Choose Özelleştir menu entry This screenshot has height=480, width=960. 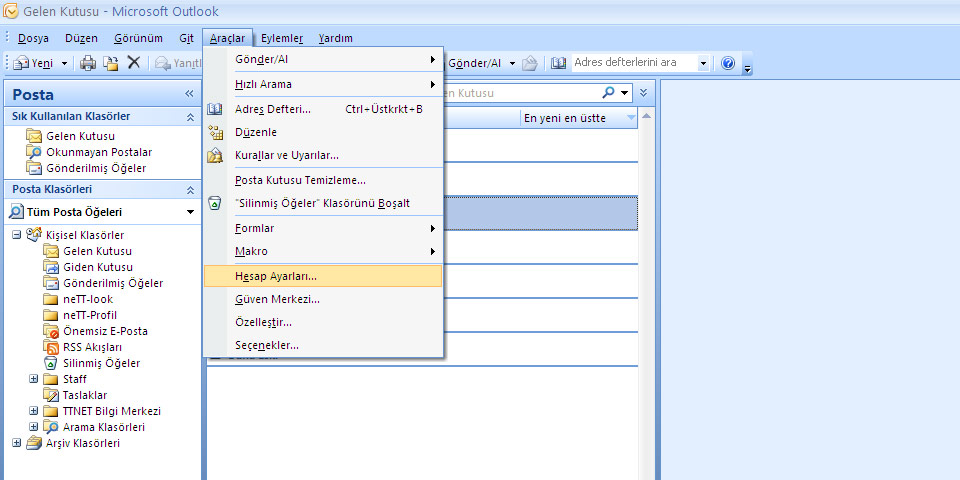click(x=323, y=322)
